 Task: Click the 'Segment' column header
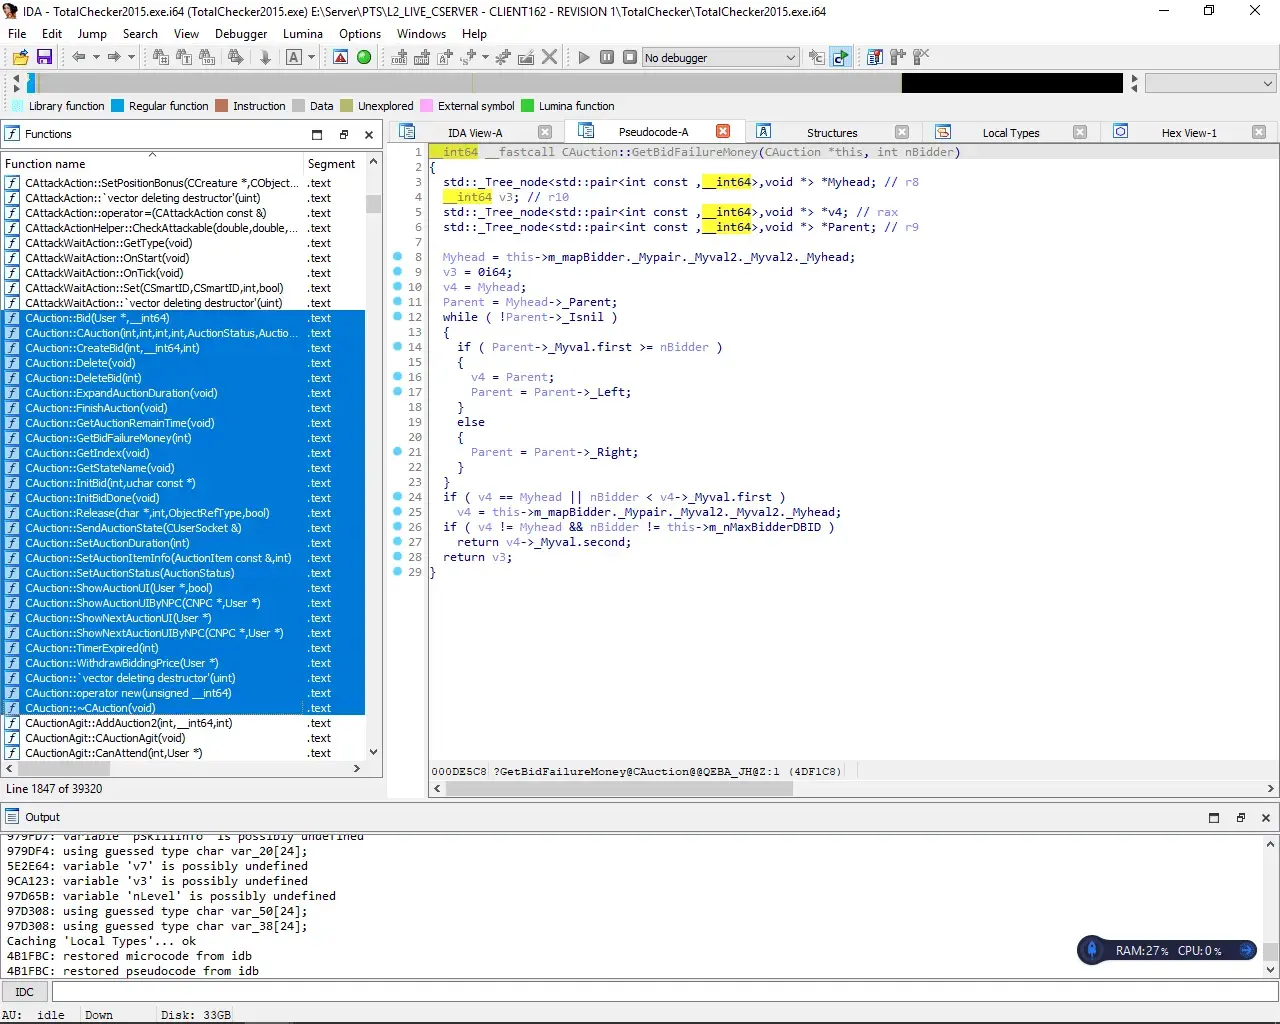pyautogui.click(x=333, y=163)
